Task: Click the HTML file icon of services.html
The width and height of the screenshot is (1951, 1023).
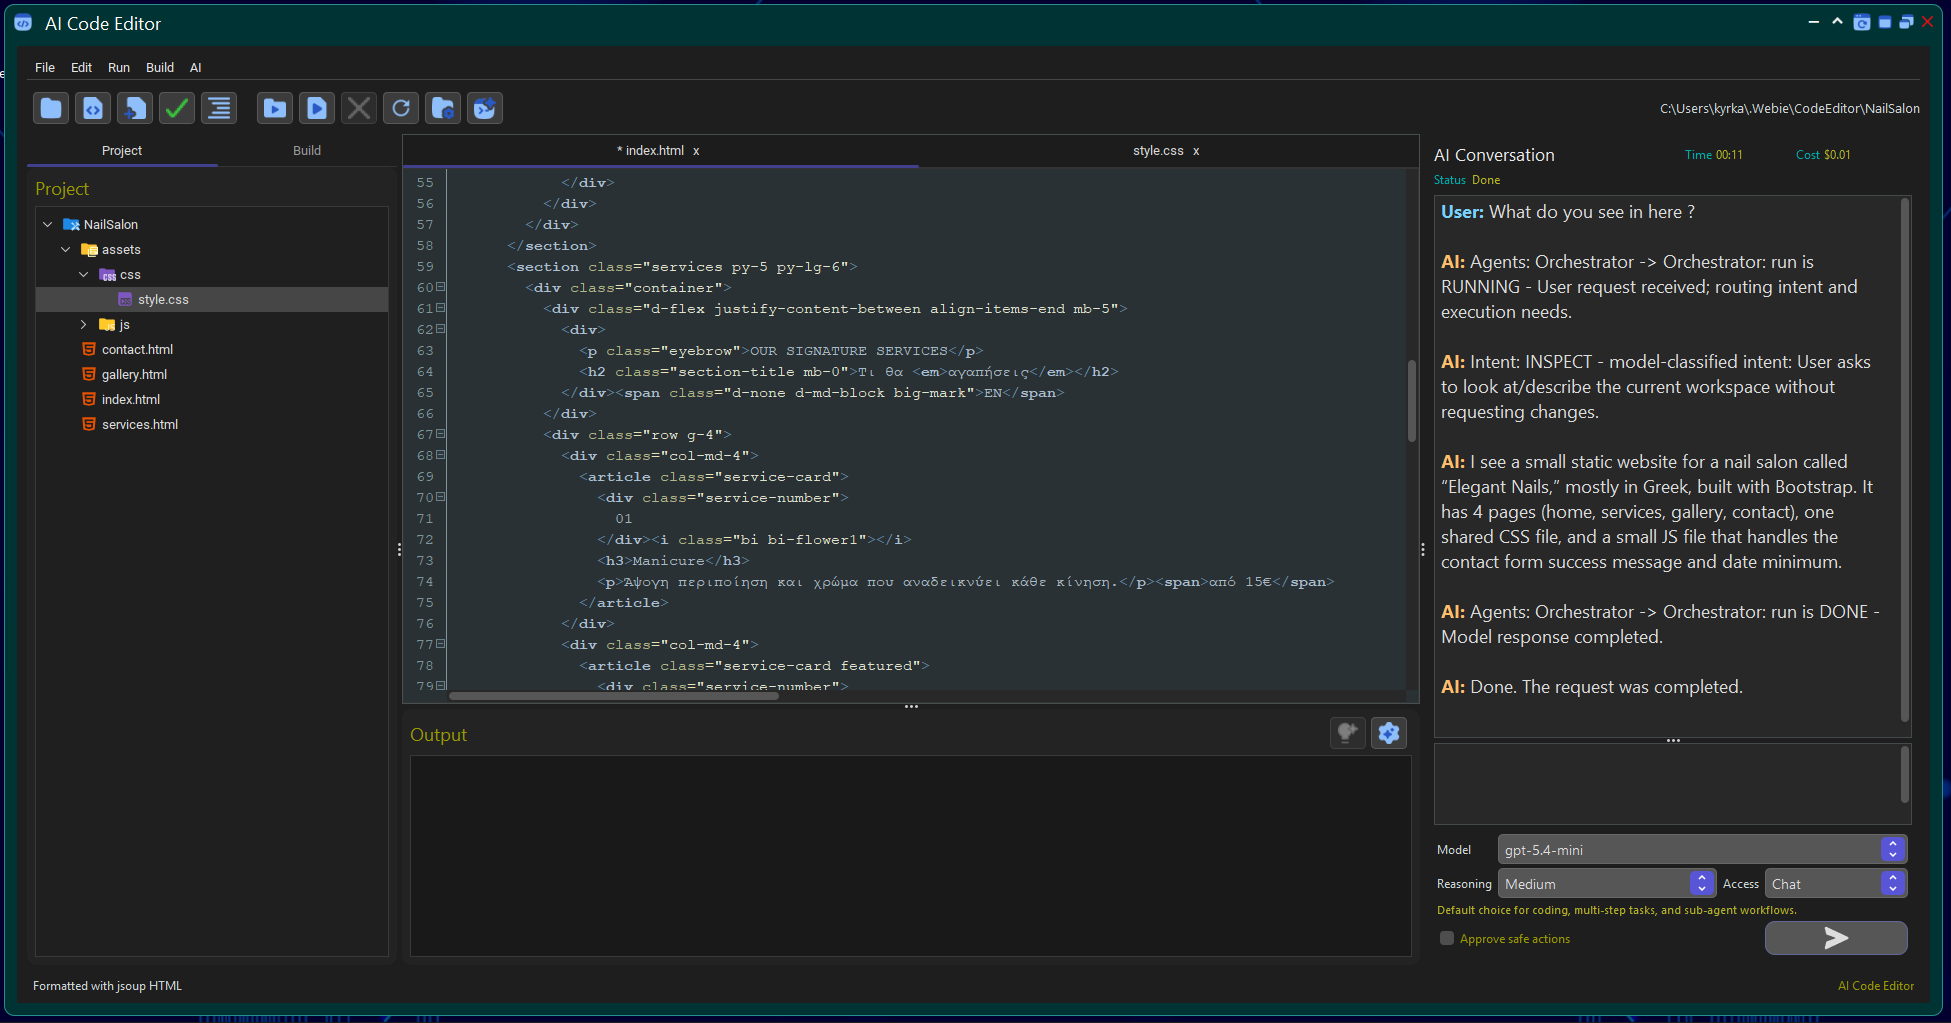Action: [89, 424]
